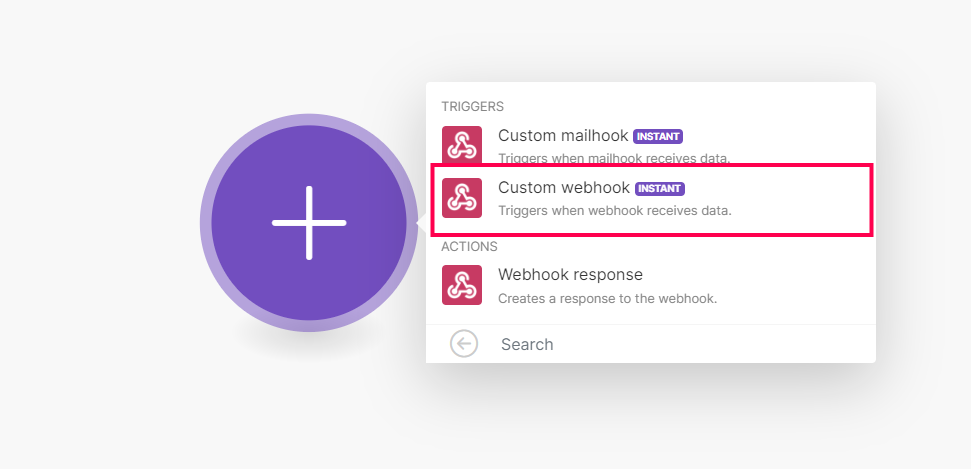Viewport: 971px width, 469px height.
Task: Click 'Triggers when mailhook receives data.' text
Action: (x=614, y=159)
